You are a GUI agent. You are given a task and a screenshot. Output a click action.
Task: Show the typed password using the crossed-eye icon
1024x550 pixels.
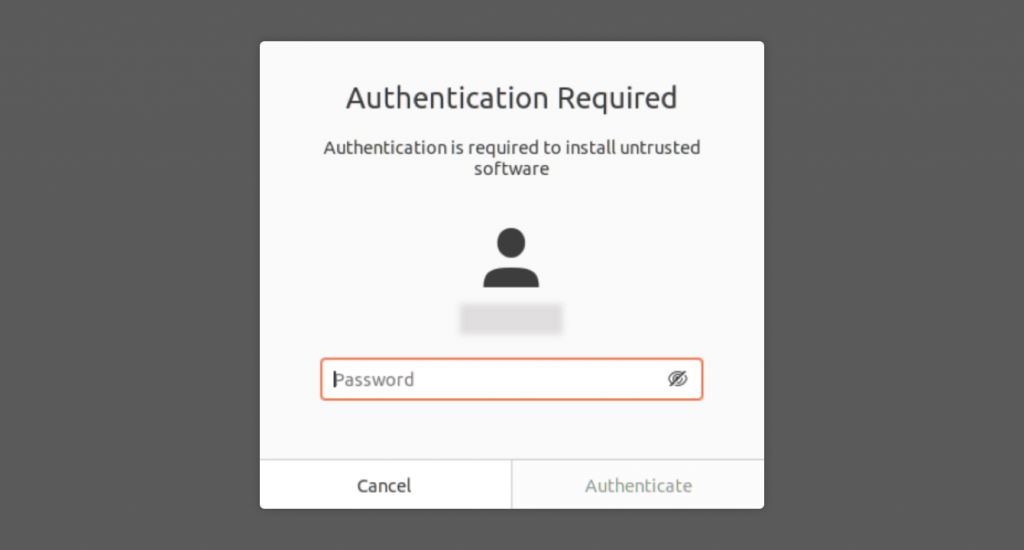coord(677,379)
